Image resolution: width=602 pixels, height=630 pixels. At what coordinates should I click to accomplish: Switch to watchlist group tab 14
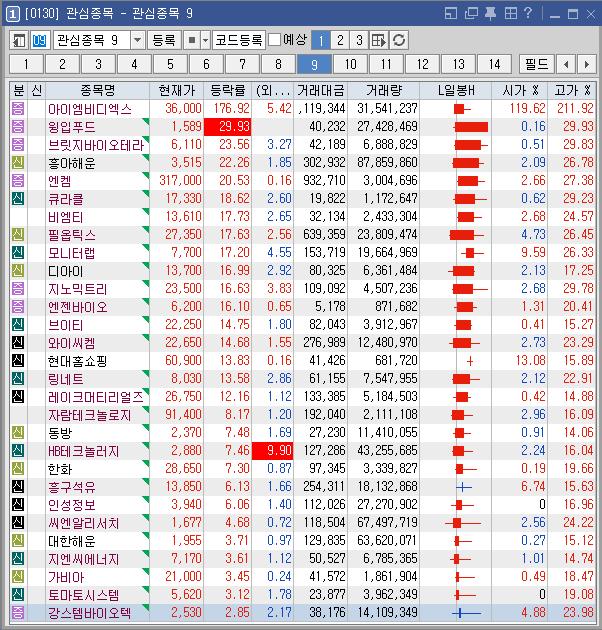click(x=494, y=64)
